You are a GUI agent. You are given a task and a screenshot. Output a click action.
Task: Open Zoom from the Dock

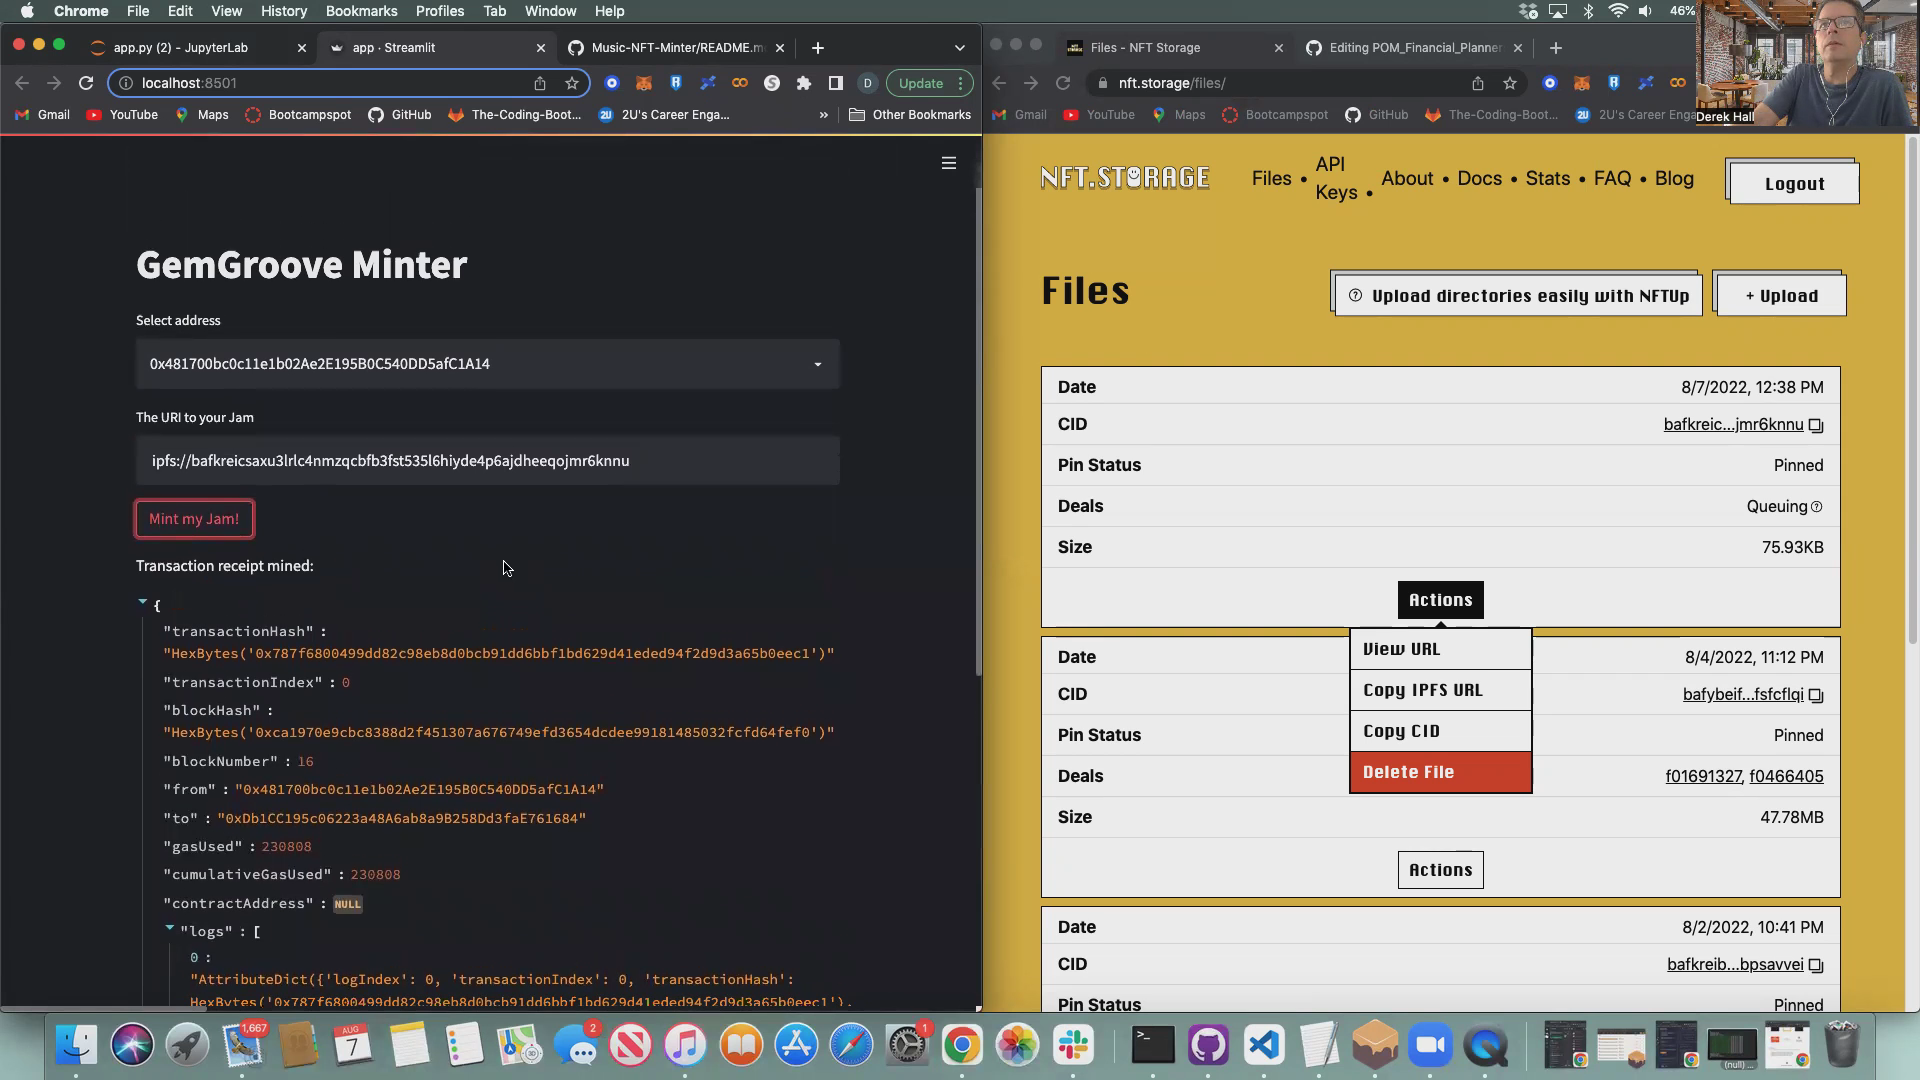click(x=1430, y=1045)
